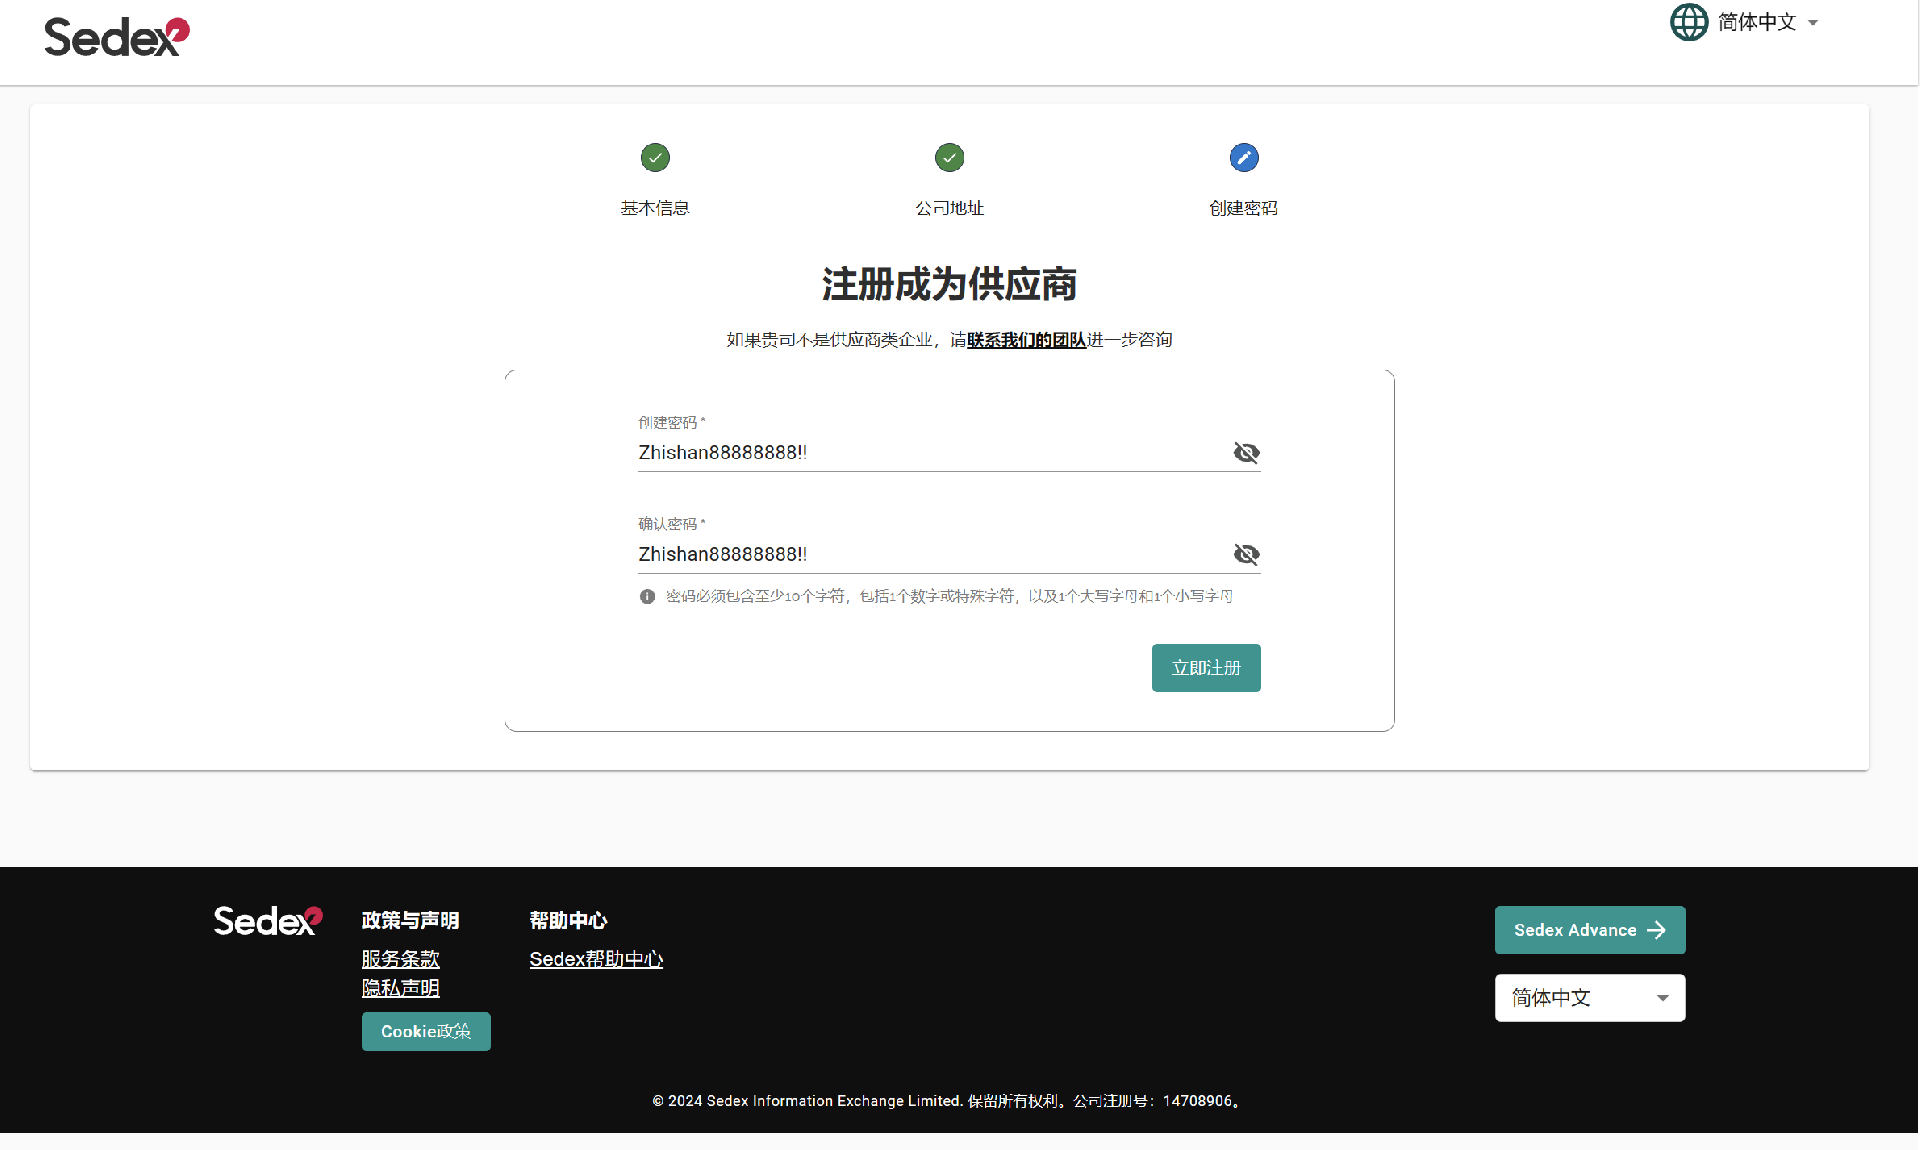This screenshot has width=1920, height=1150.
Task: Click the Sedex logo in the header
Action: coord(117,37)
